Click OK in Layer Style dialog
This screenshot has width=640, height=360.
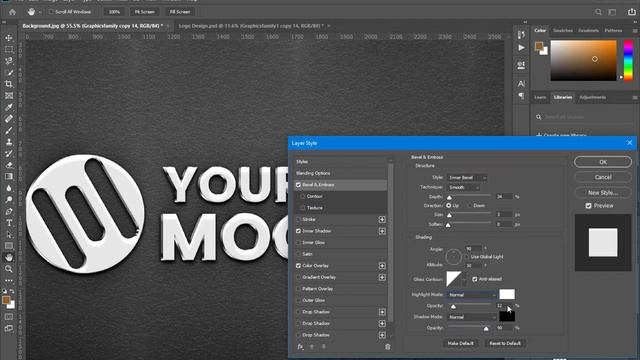[603, 162]
